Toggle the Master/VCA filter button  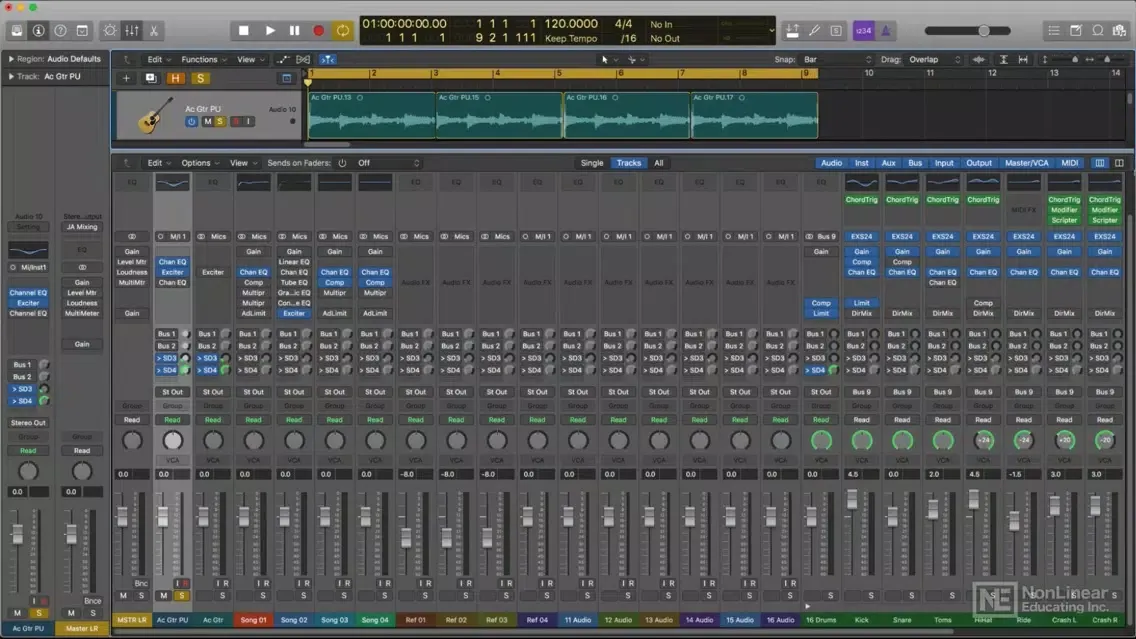[x=1026, y=163]
